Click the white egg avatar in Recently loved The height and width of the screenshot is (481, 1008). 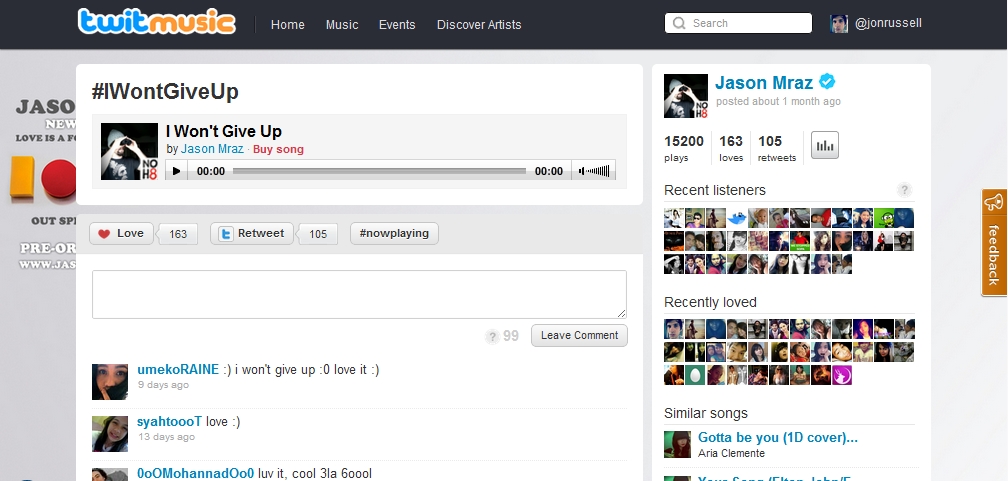click(695, 375)
